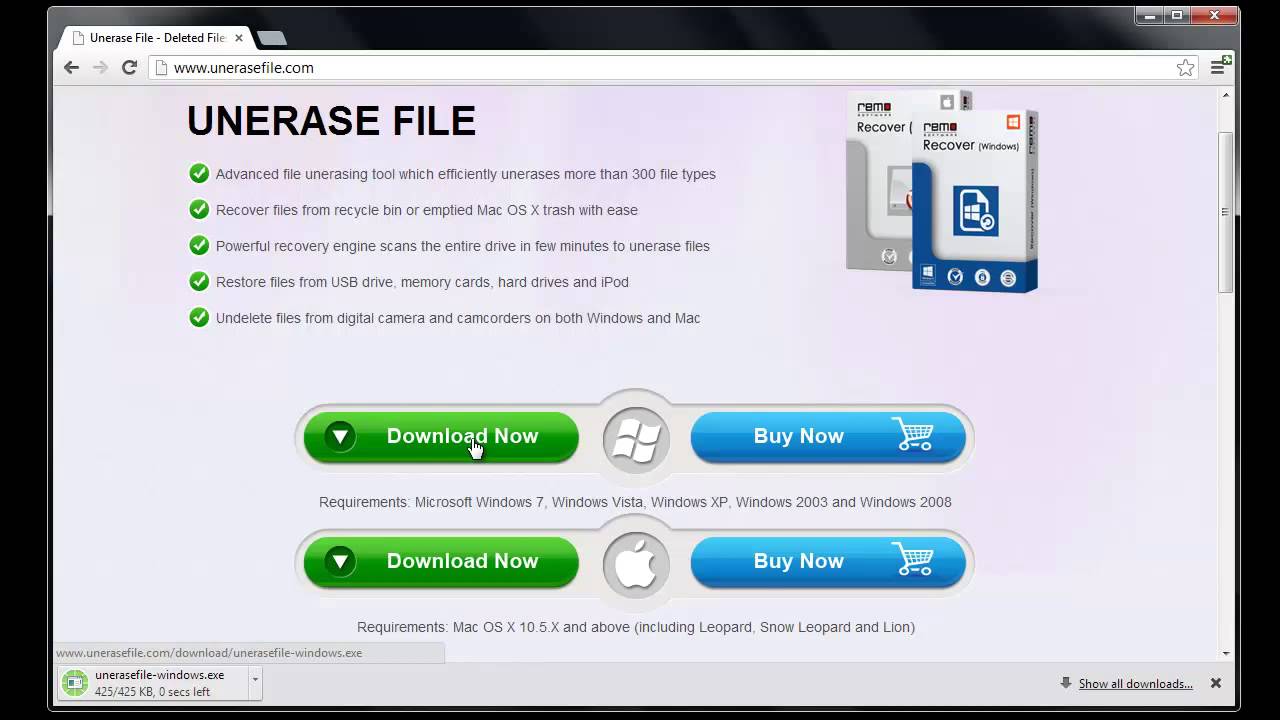
Task: Click the checkmark beside 'Recover files from recycle bin'
Action: tap(199, 209)
